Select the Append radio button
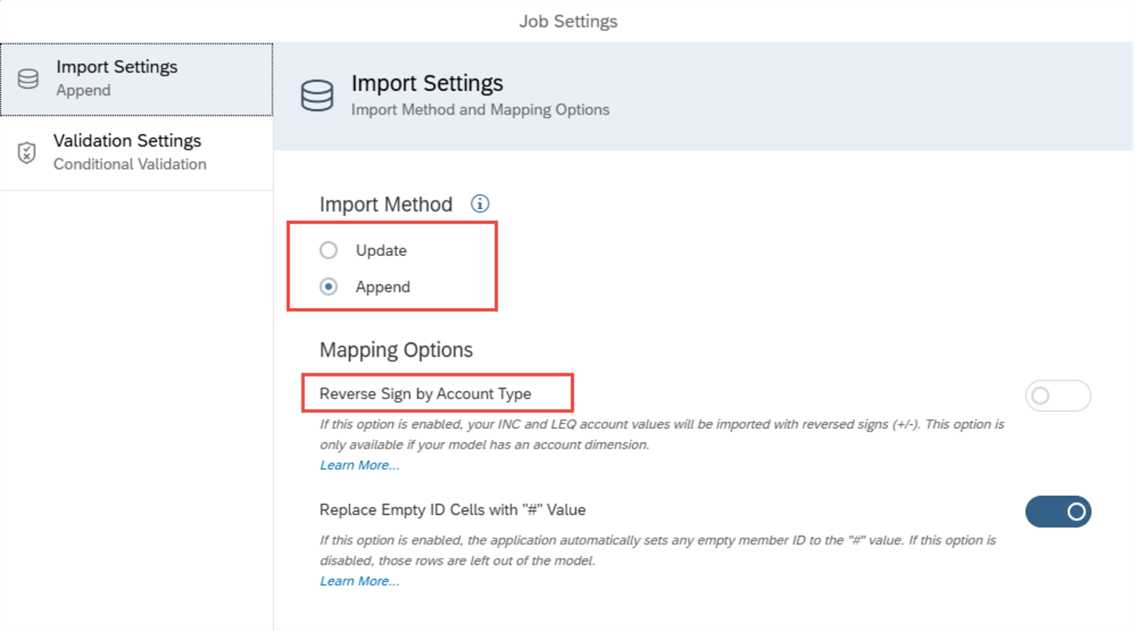This screenshot has width=1135, height=631. click(x=329, y=287)
